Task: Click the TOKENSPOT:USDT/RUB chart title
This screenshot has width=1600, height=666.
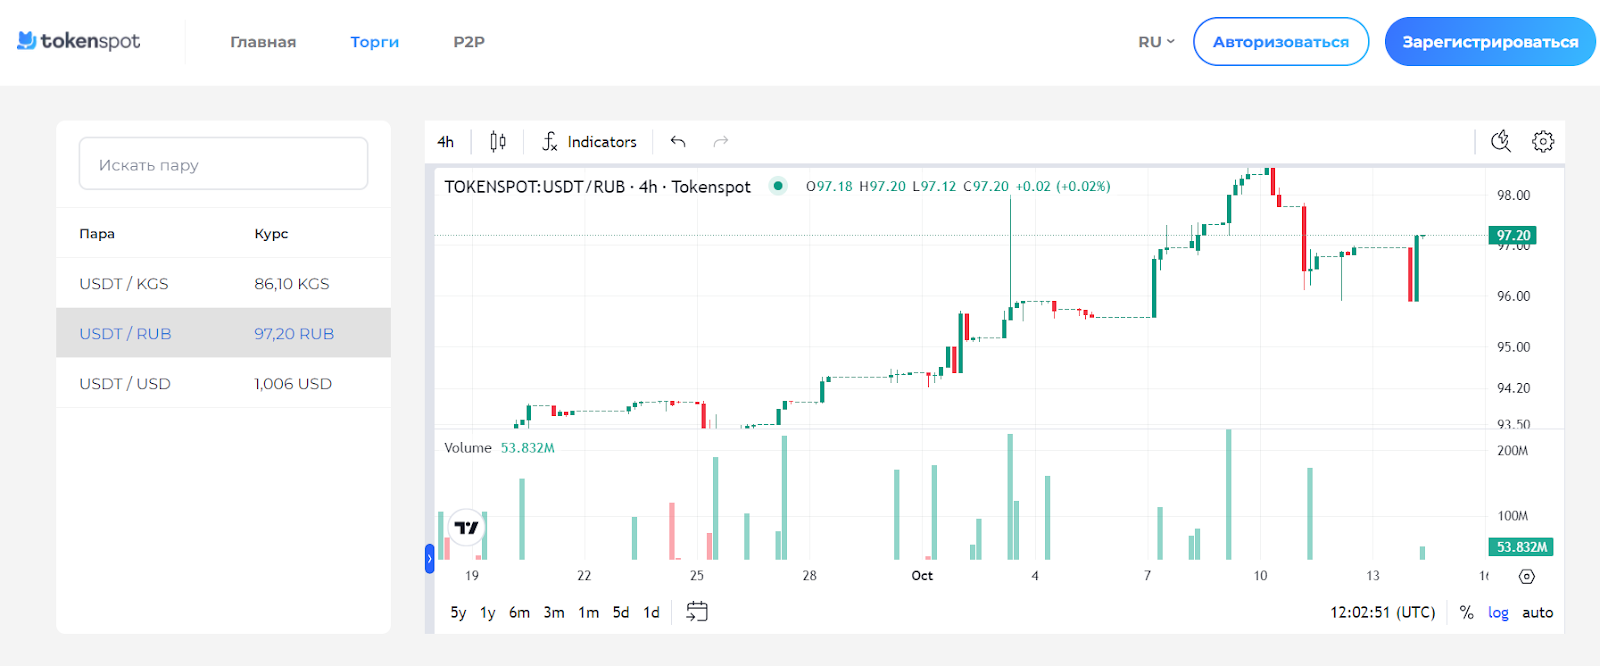Action: (x=597, y=187)
